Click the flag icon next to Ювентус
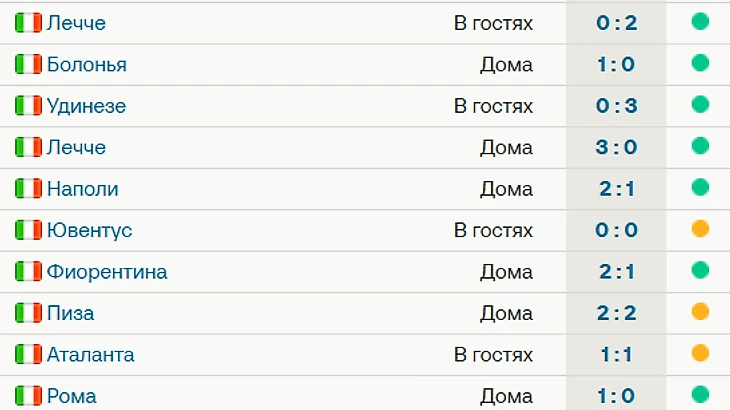 28,230
